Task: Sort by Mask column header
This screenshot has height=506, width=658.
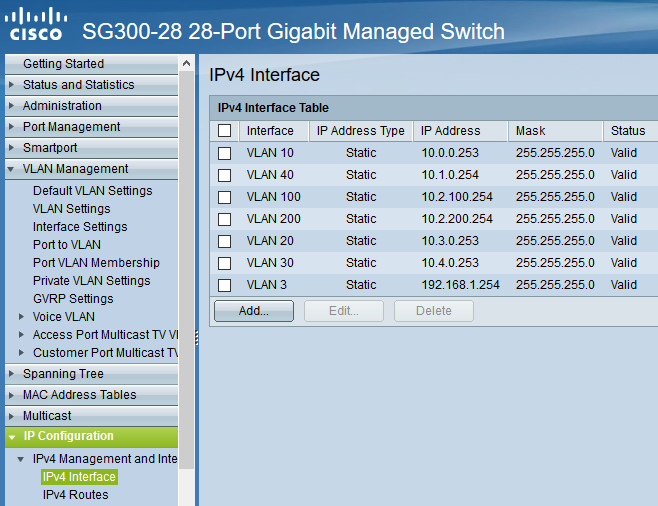Action: 556,131
